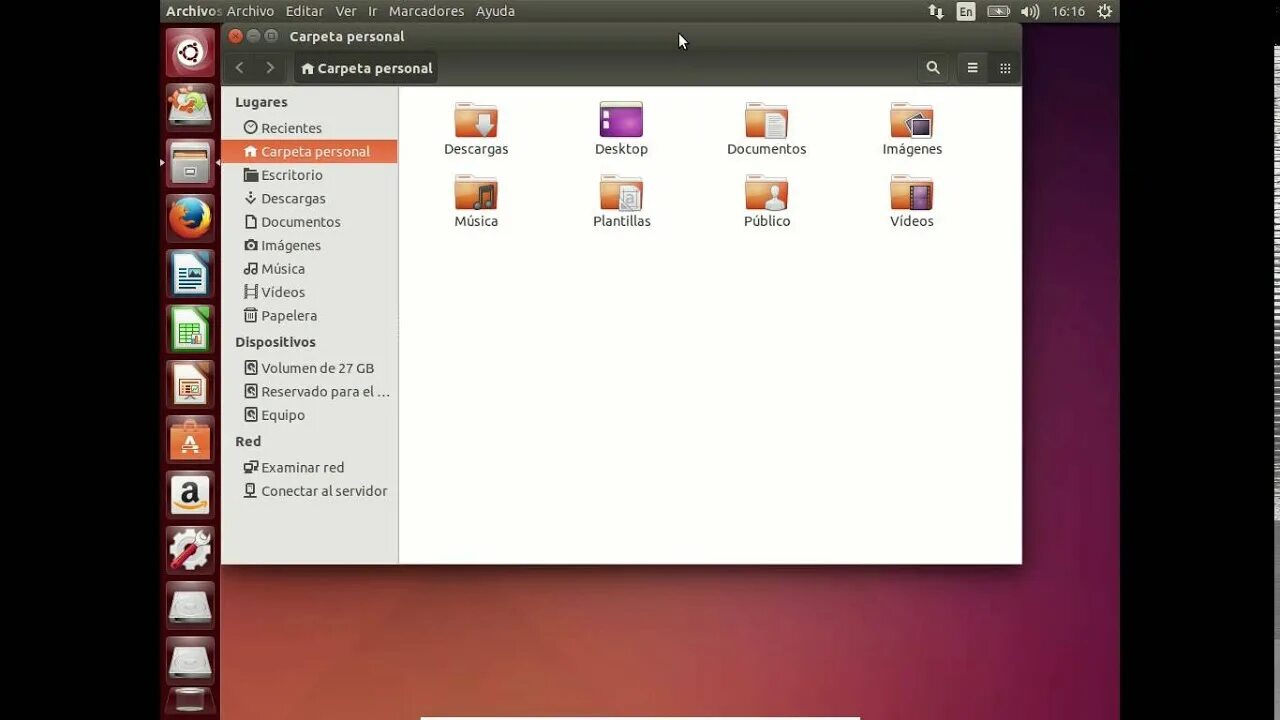
Task: Open network indicator in top panel
Action: tap(936, 11)
